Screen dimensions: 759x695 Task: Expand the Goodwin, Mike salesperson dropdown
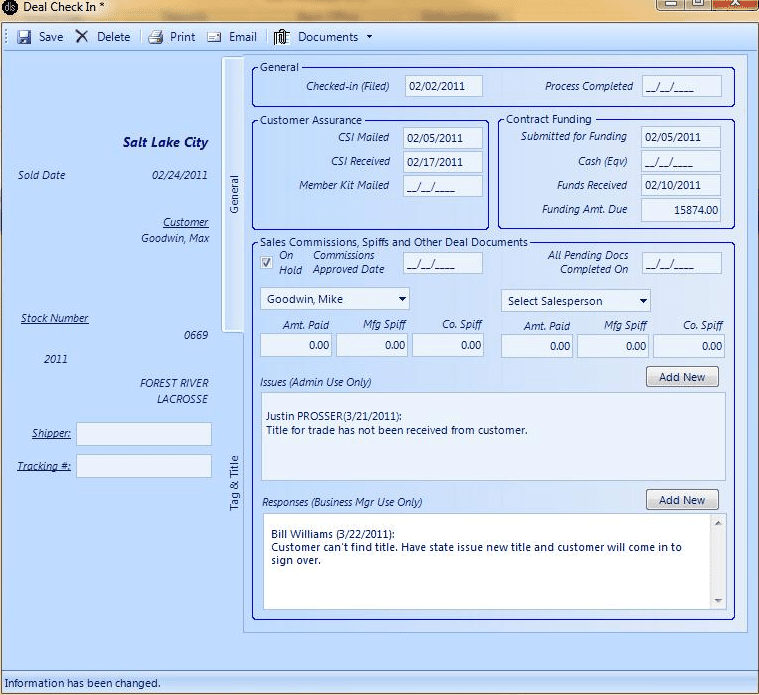tap(402, 299)
